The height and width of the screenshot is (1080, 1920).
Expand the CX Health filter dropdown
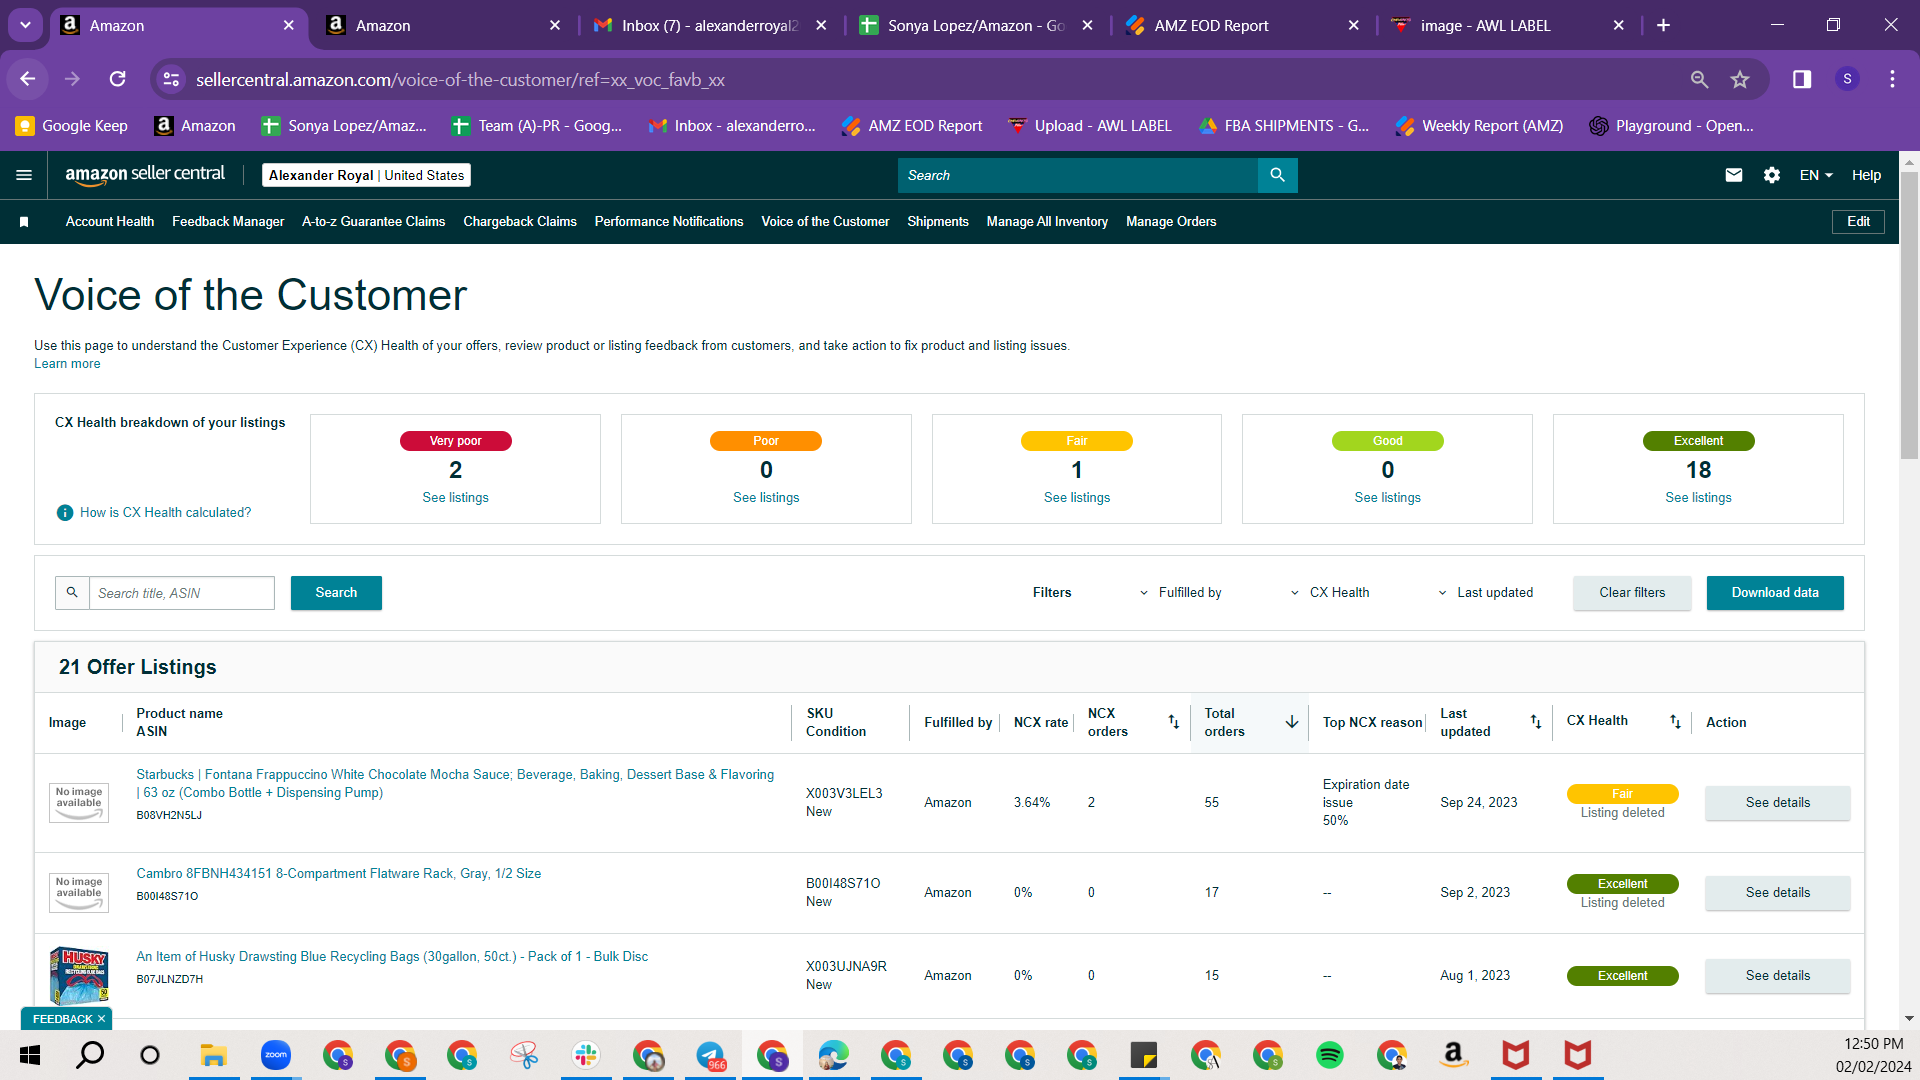pyautogui.click(x=1330, y=593)
